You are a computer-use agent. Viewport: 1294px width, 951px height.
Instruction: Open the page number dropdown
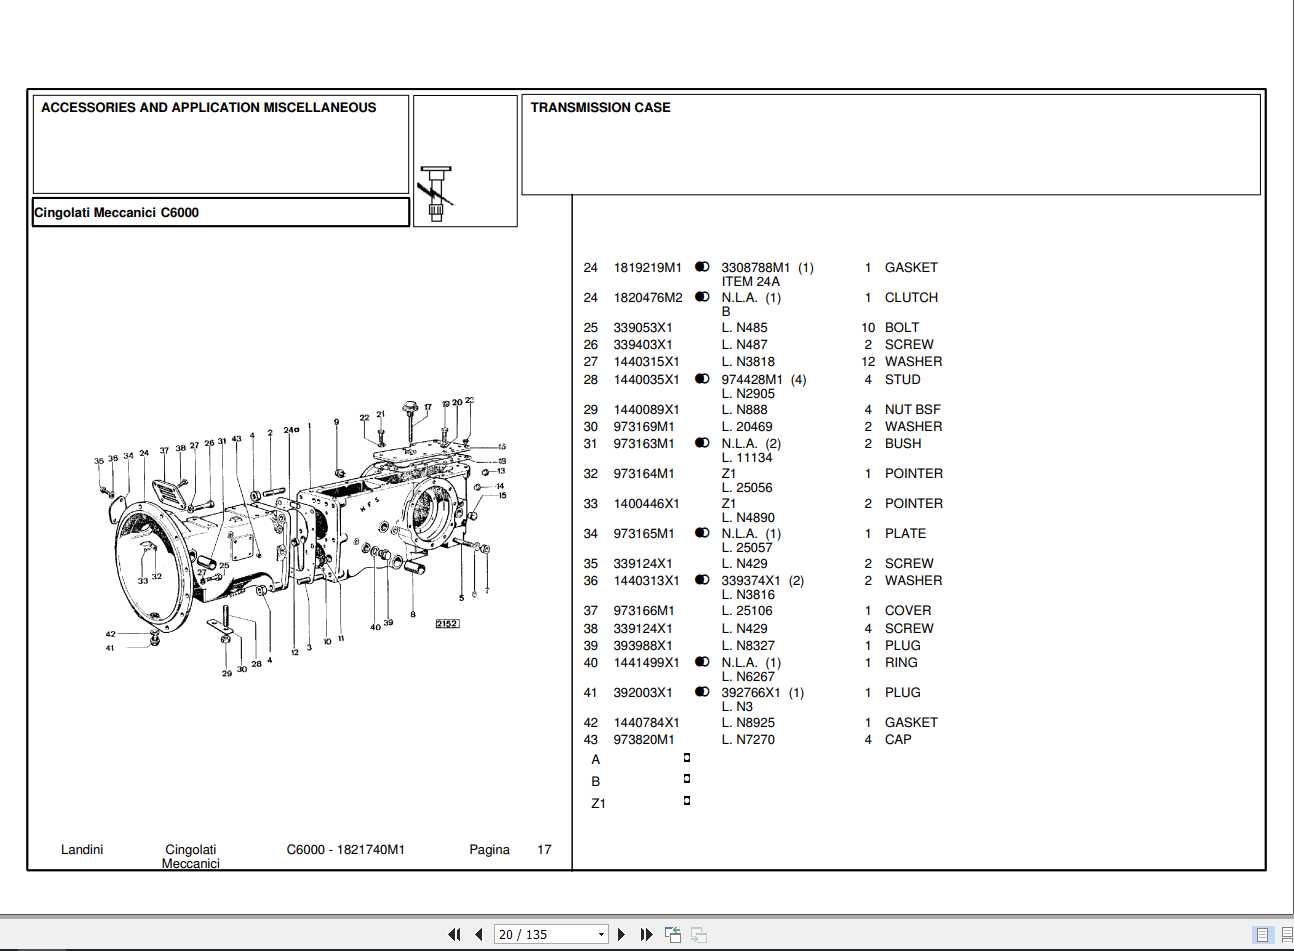coord(600,933)
